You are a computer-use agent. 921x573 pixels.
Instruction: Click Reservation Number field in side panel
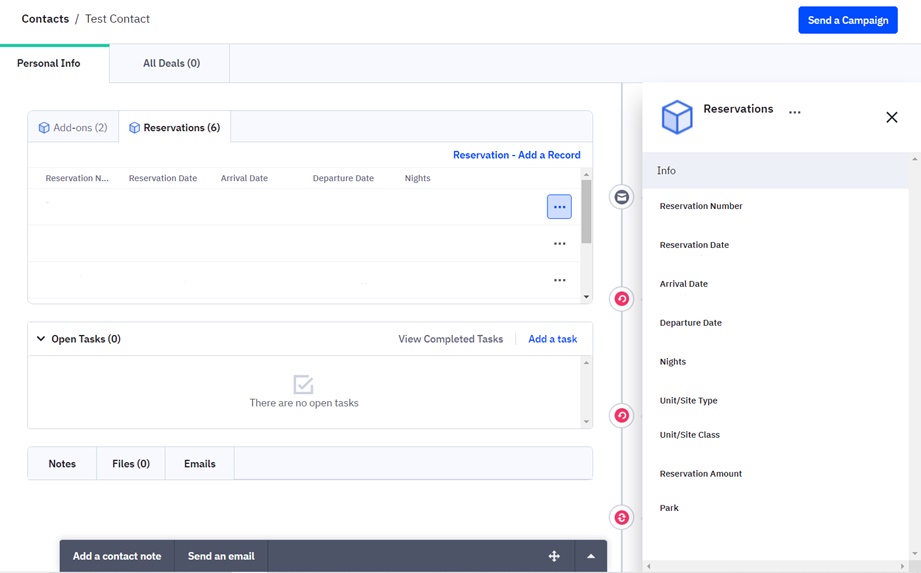[701, 206]
